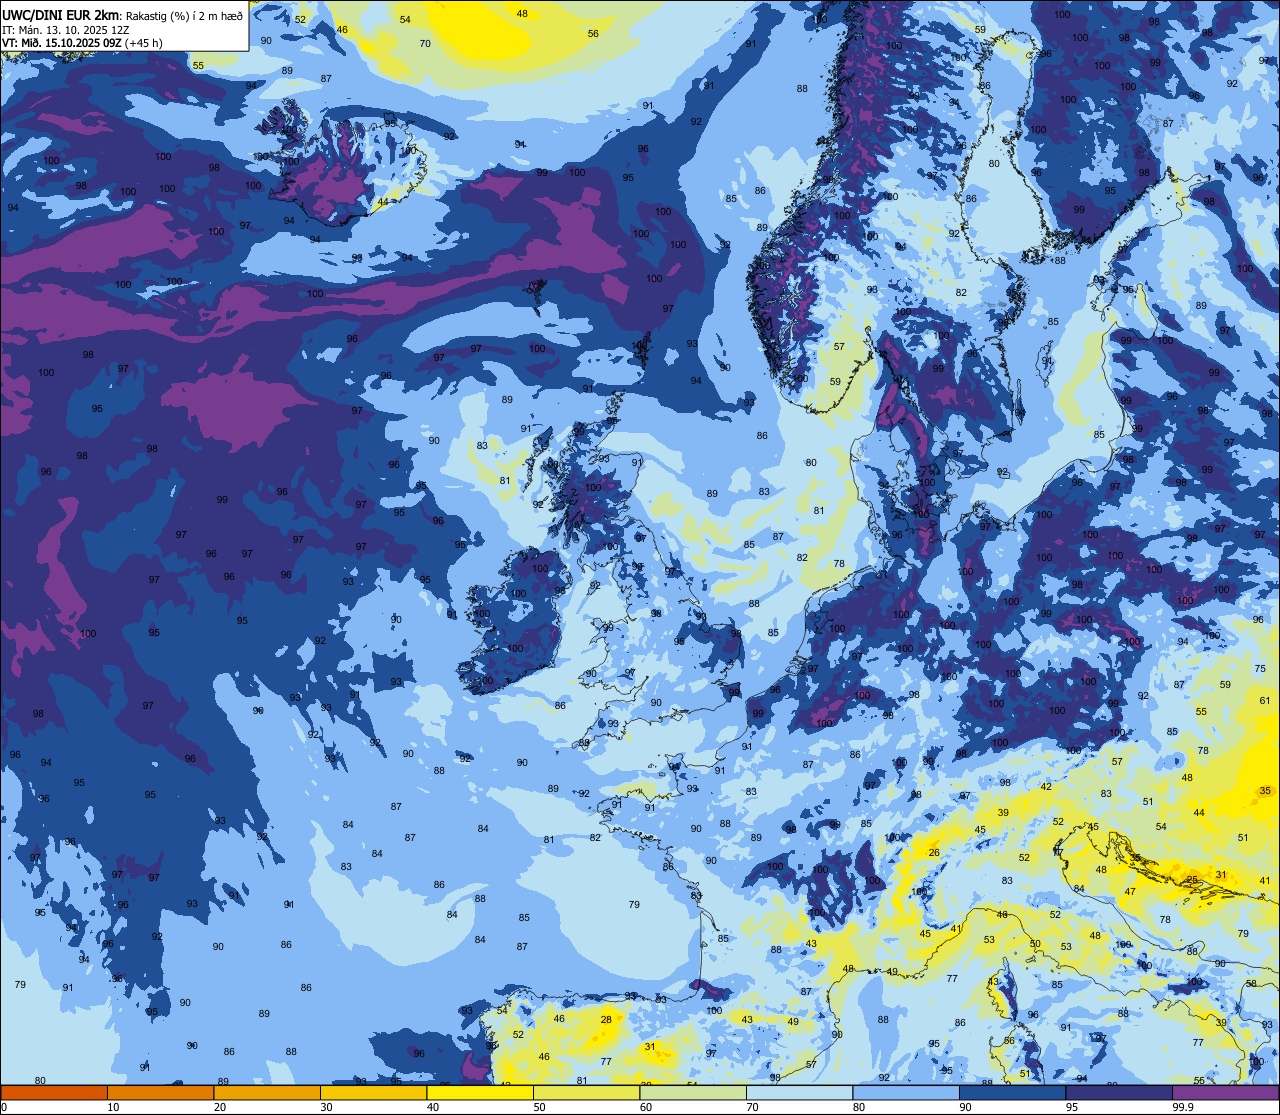Click the legend scale label 10

[x=114, y=1107]
